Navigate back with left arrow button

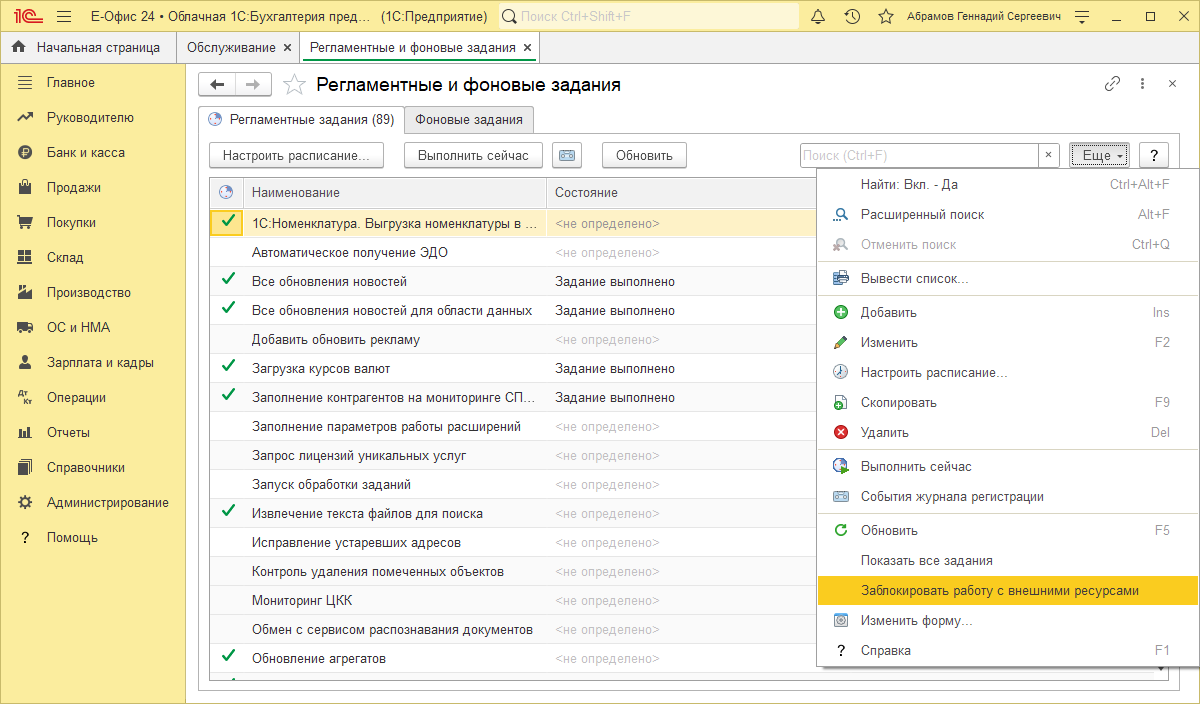217,85
